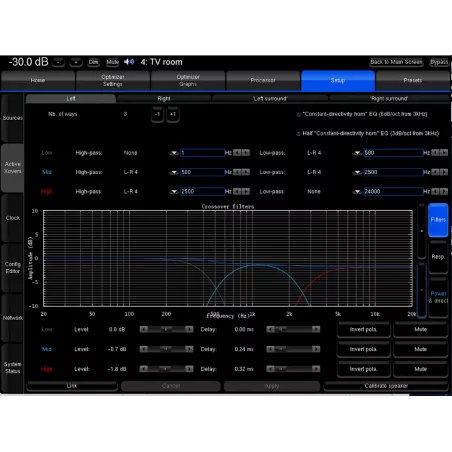
Task: Click the High high-pass frequency field
Action: [203, 191]
